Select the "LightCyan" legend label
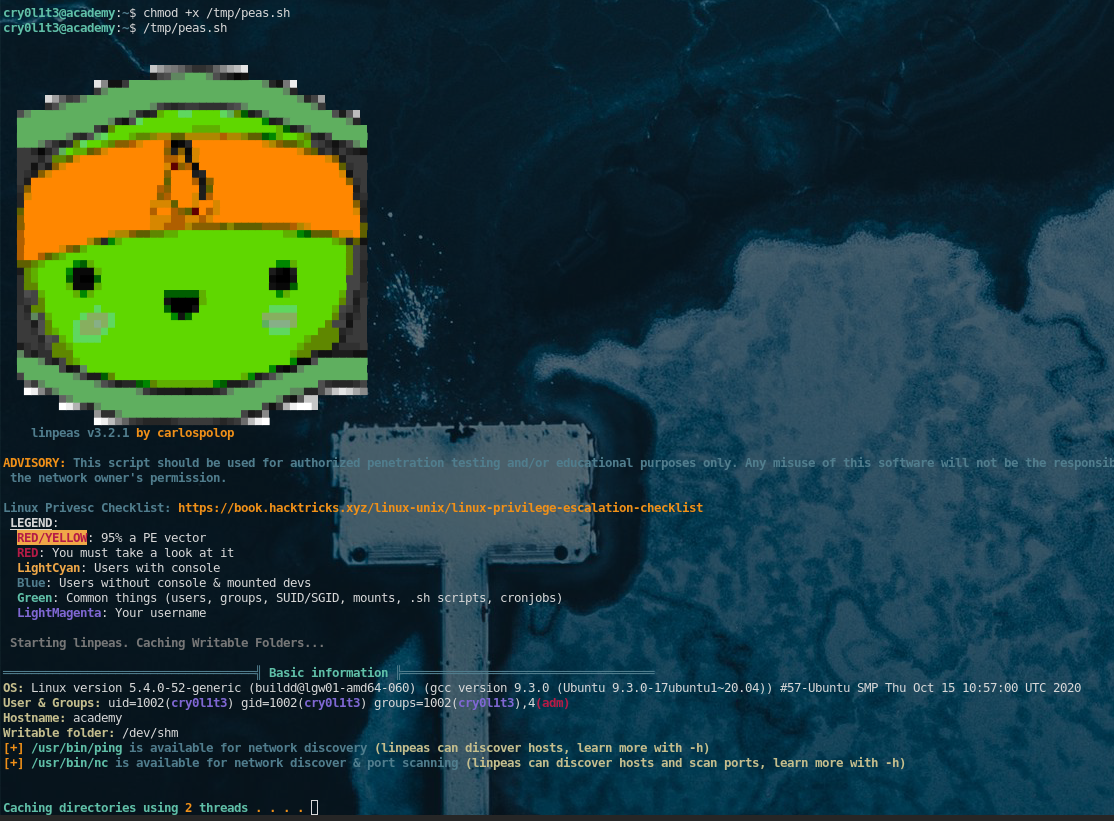The height and width of the screenshot is (821, 1114). (48, 567)
